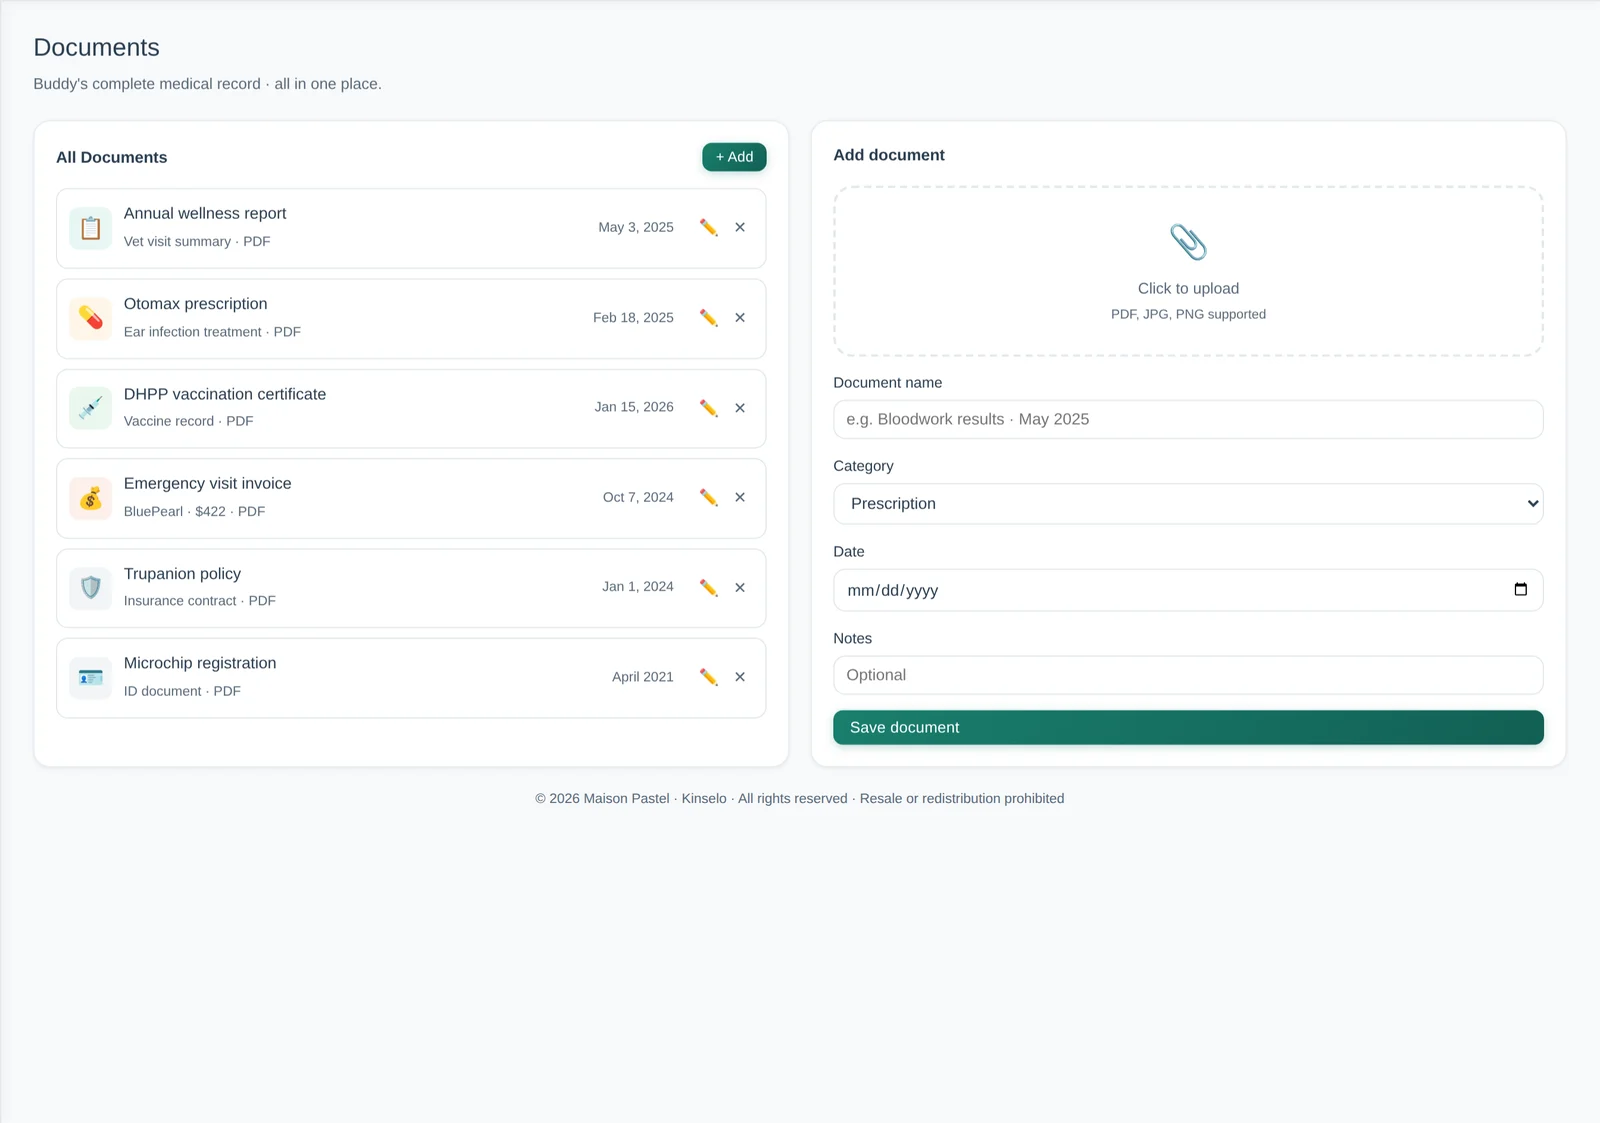Click the Jan 15, 2026 date
The image size is (1600, 1123).
click(634, 407)
